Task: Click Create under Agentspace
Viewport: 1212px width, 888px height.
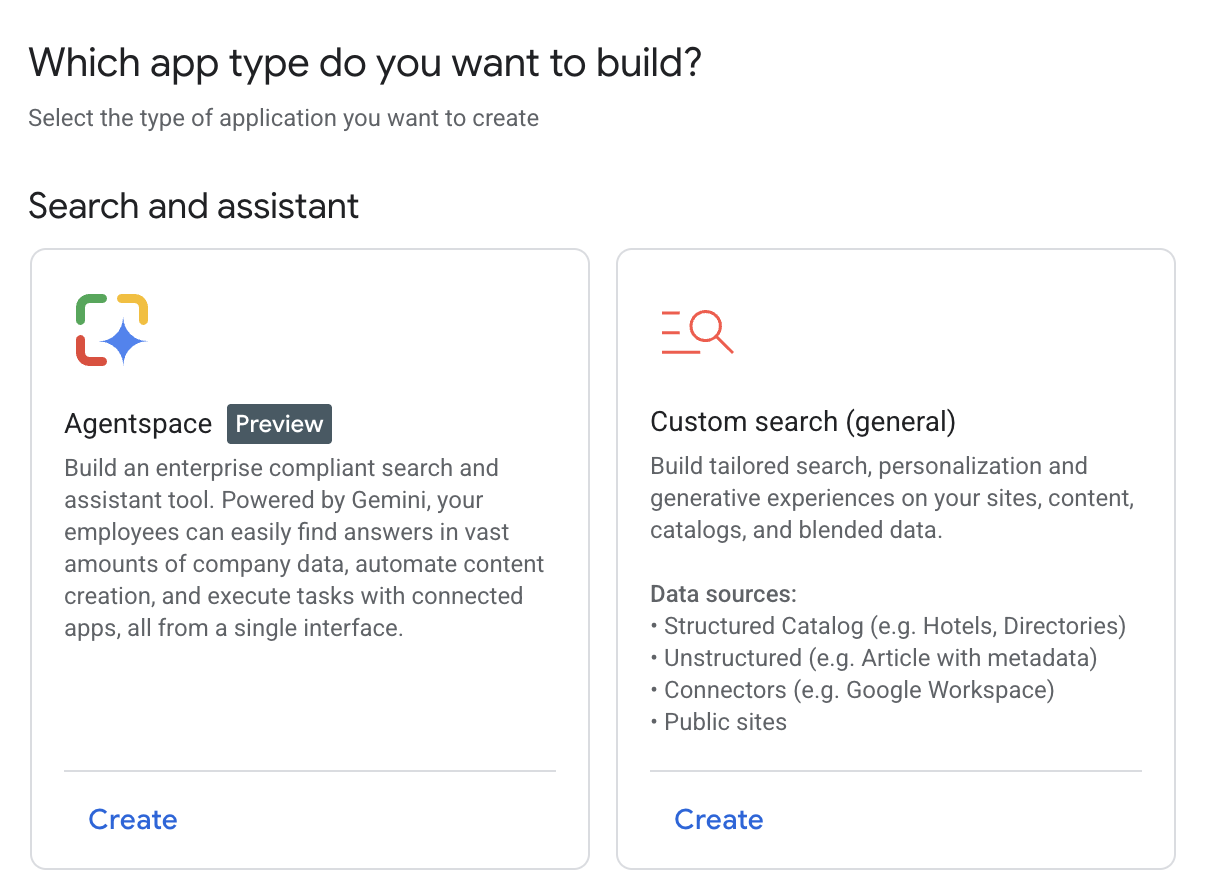Action: pyautogui.click(x=133, y=819)
